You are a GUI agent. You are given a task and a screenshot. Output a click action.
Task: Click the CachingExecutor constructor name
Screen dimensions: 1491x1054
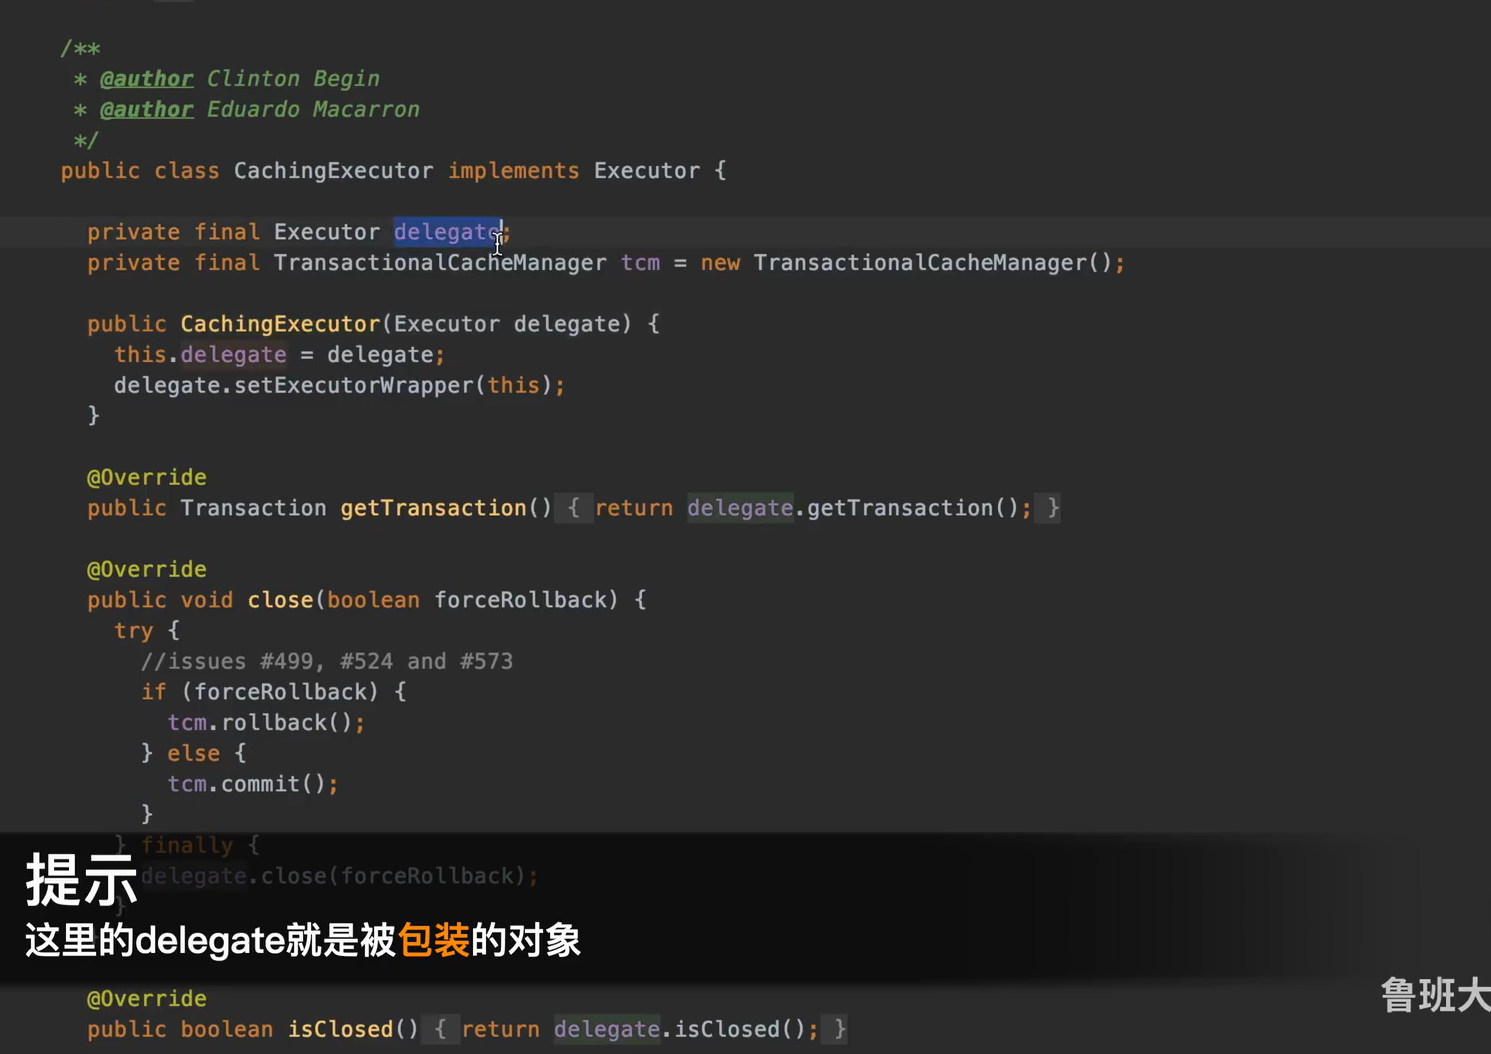tap(280, 324)
